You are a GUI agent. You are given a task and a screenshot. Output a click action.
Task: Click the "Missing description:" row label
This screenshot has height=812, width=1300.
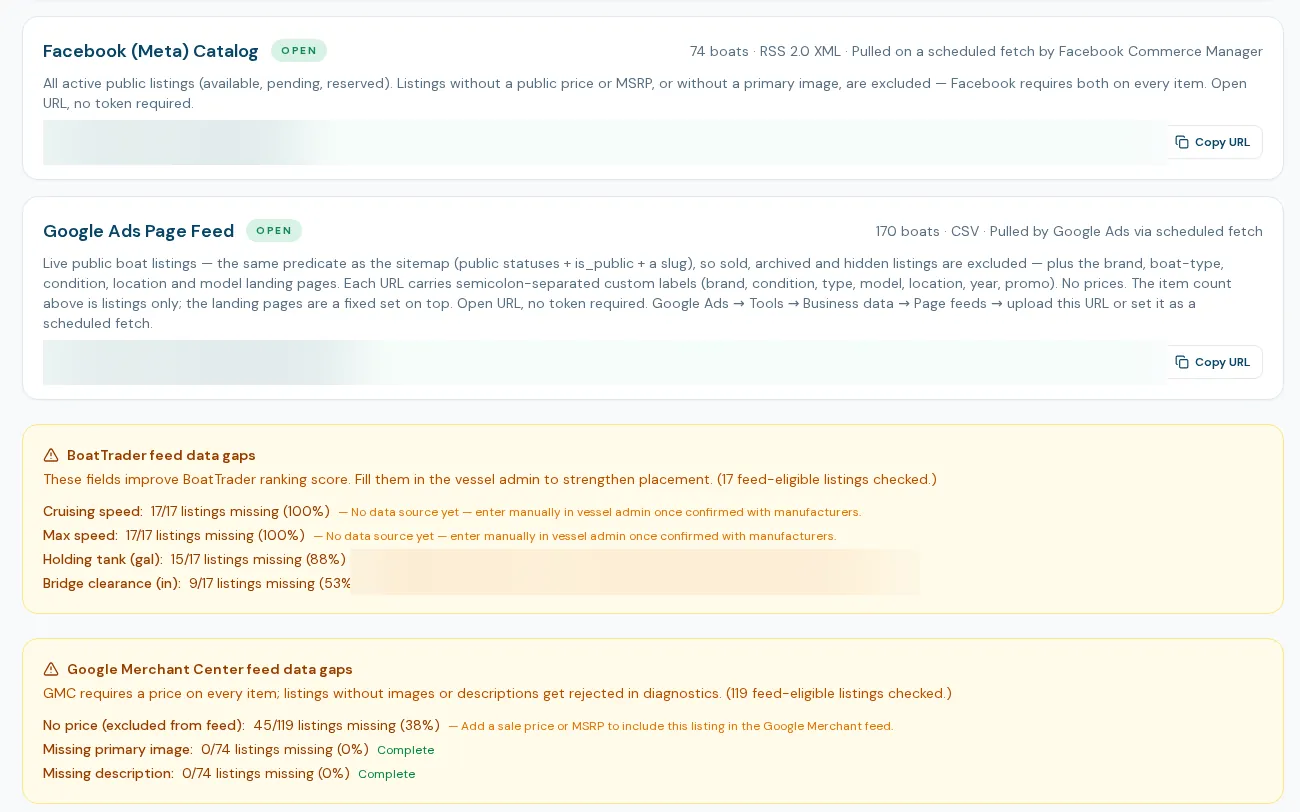[x=108, y=773]
